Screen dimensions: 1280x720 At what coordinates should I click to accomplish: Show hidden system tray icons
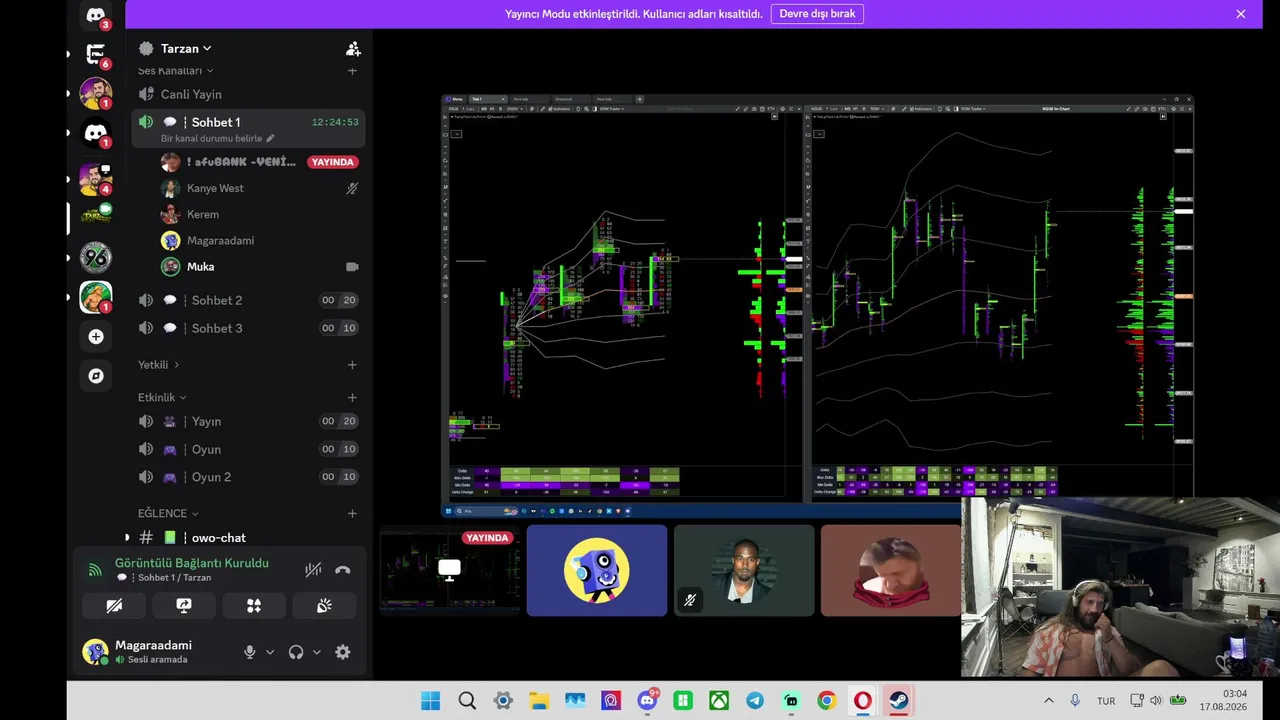1049,701
